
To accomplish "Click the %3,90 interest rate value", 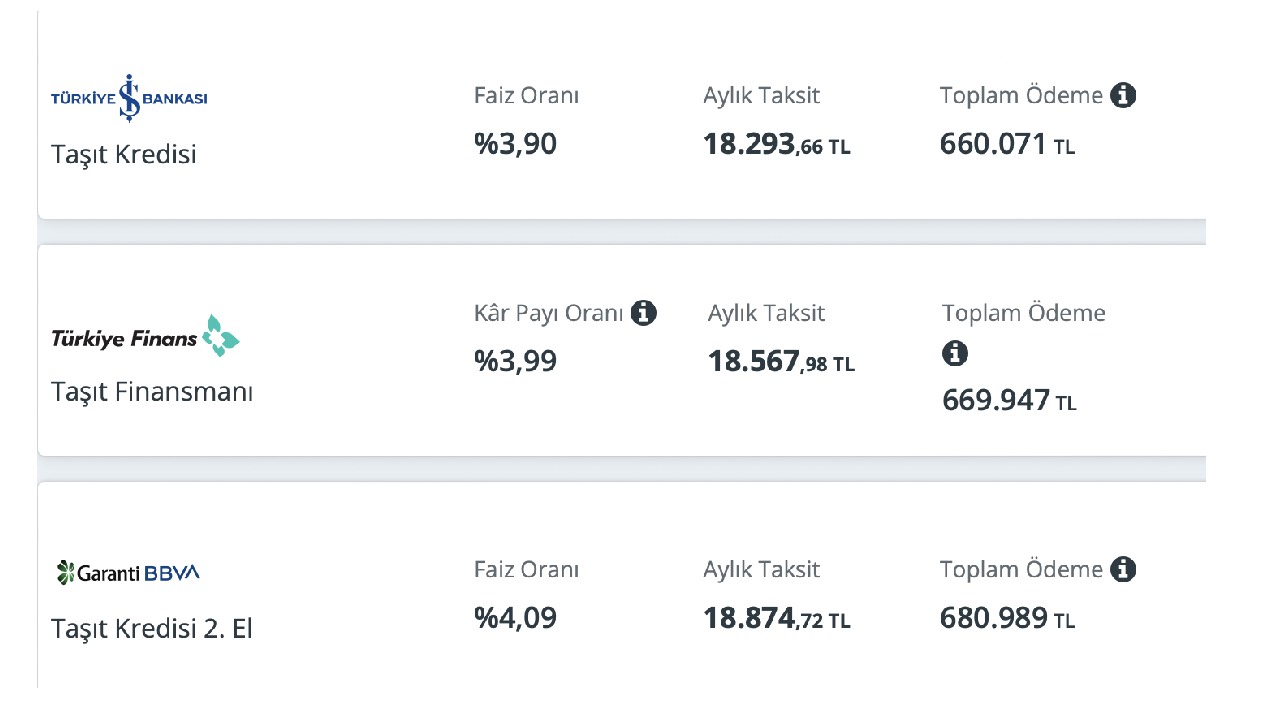I will point(515,145).
